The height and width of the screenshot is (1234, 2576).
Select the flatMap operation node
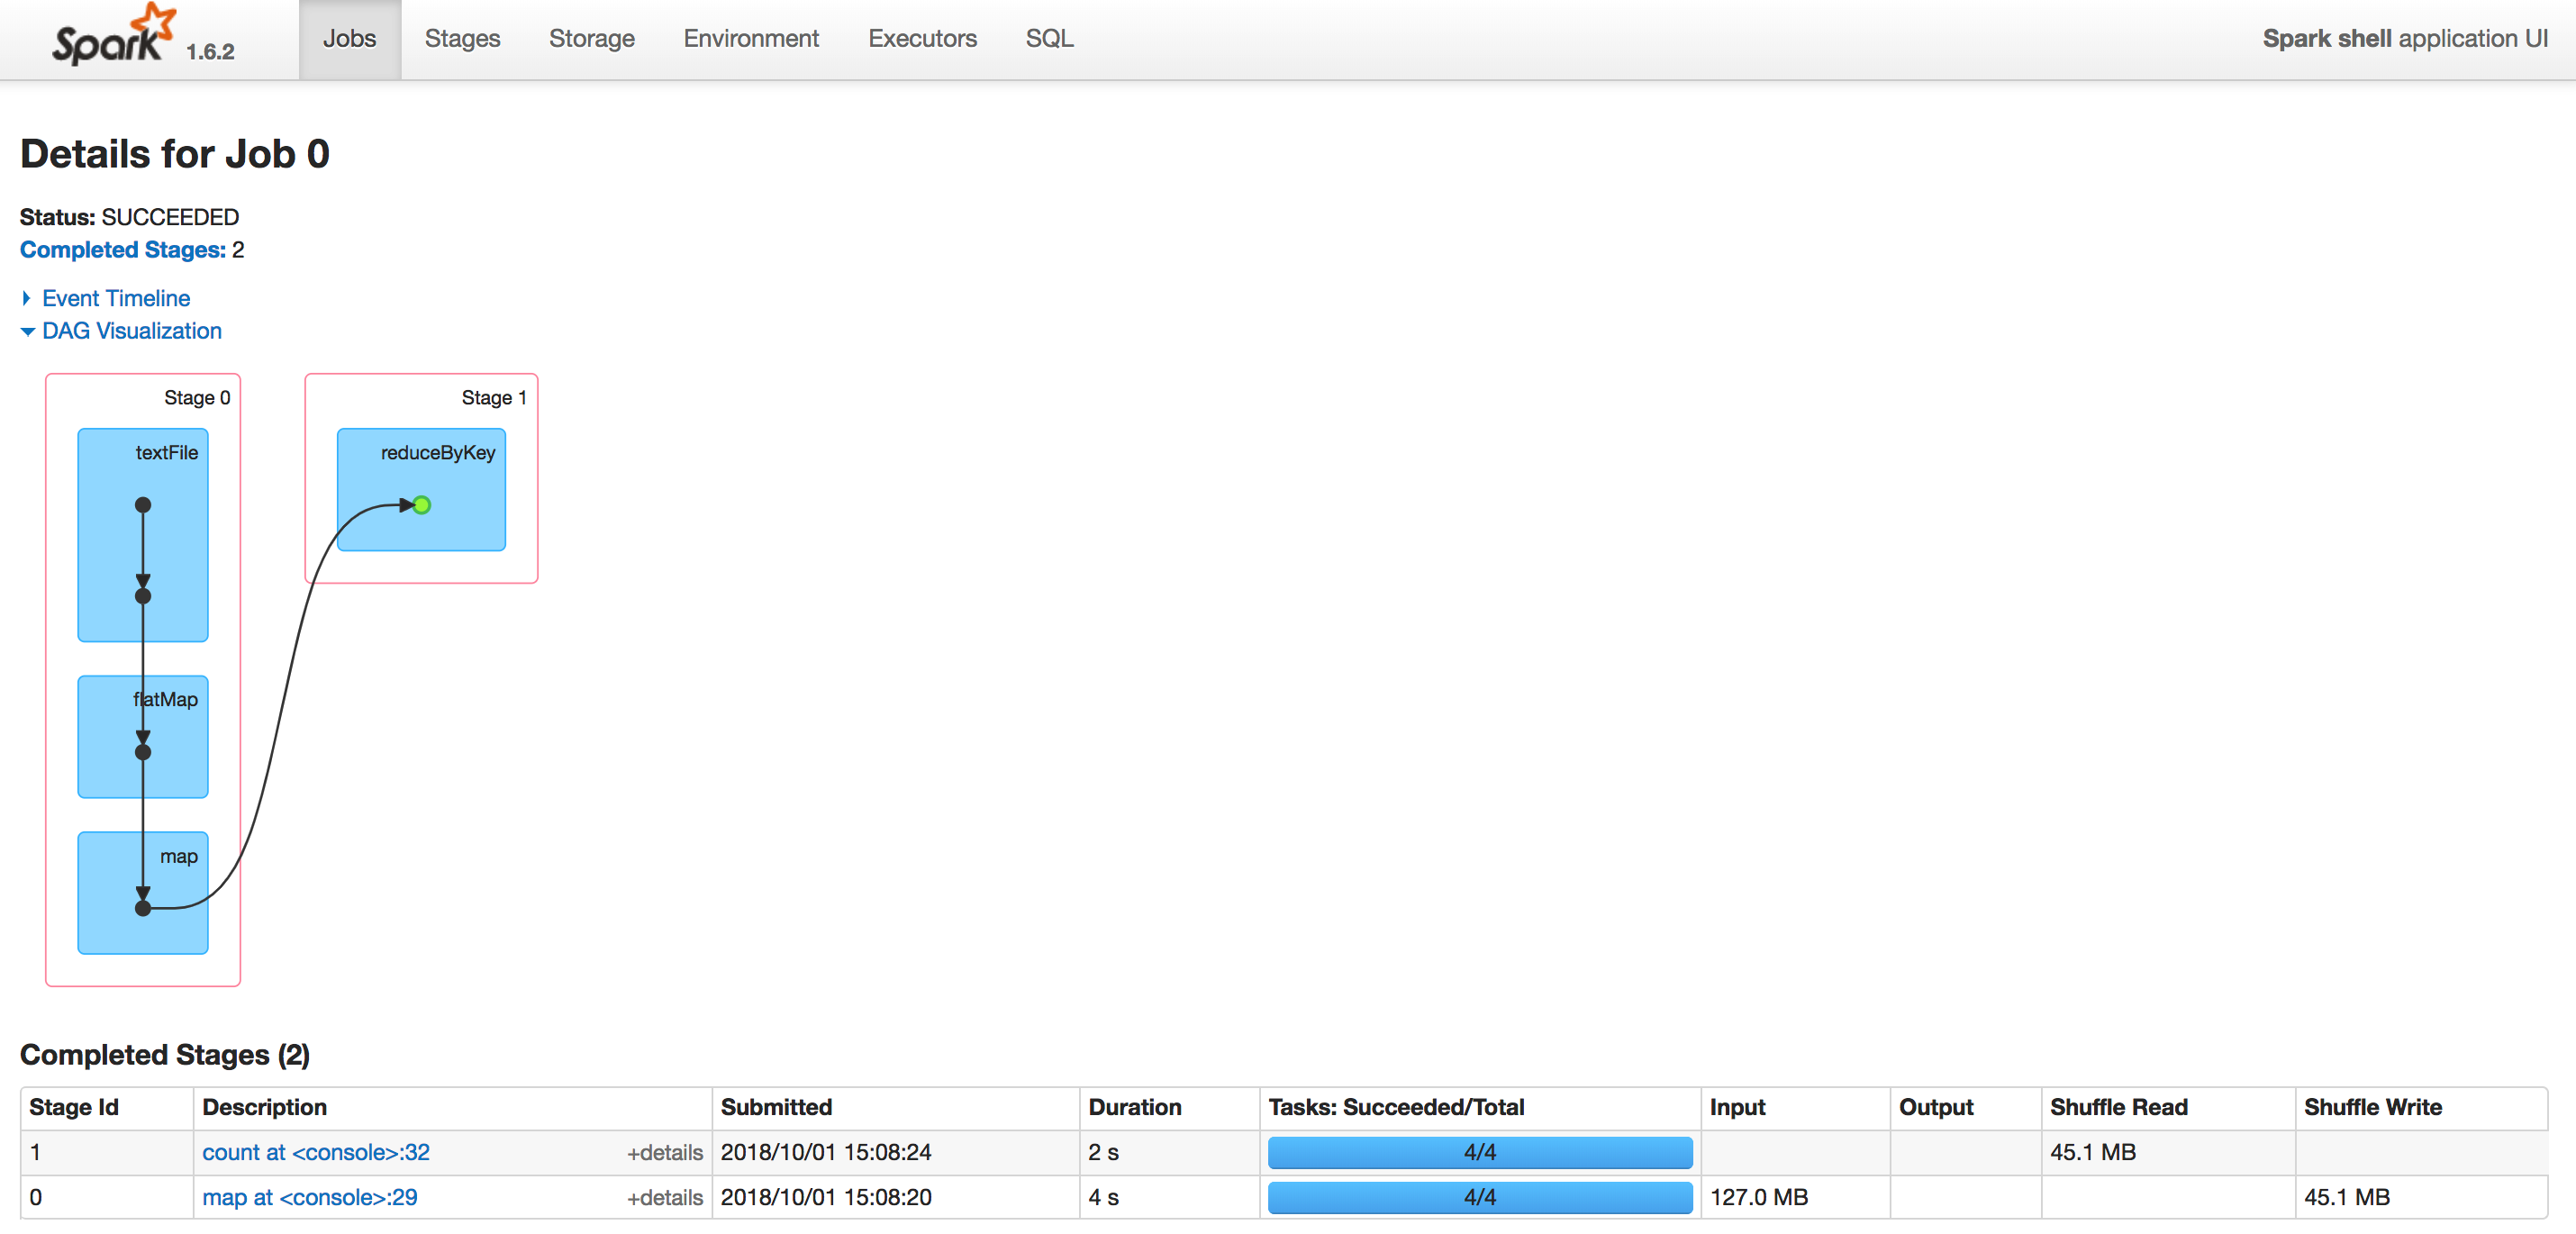point(143,736)
